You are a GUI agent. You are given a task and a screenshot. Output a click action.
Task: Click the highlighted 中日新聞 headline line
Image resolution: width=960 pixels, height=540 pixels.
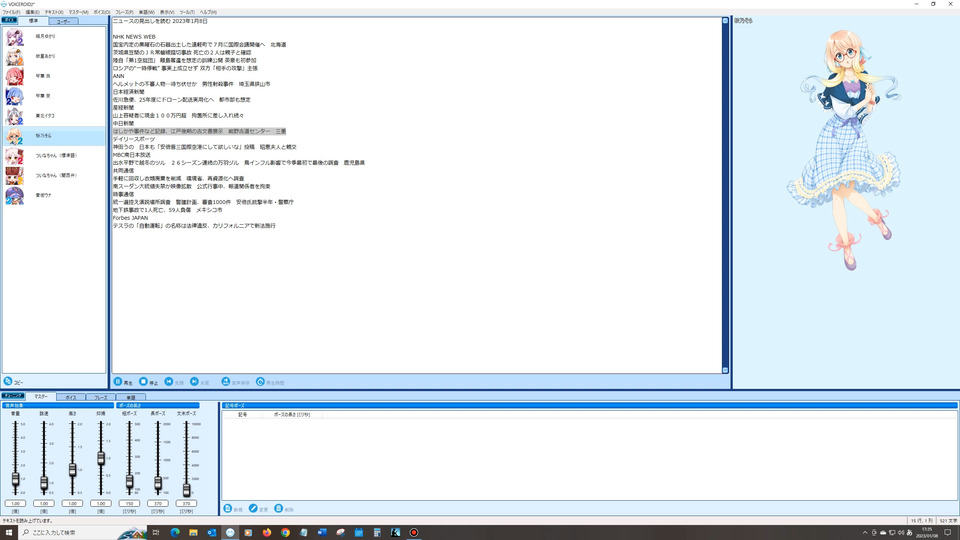[199, 131]
